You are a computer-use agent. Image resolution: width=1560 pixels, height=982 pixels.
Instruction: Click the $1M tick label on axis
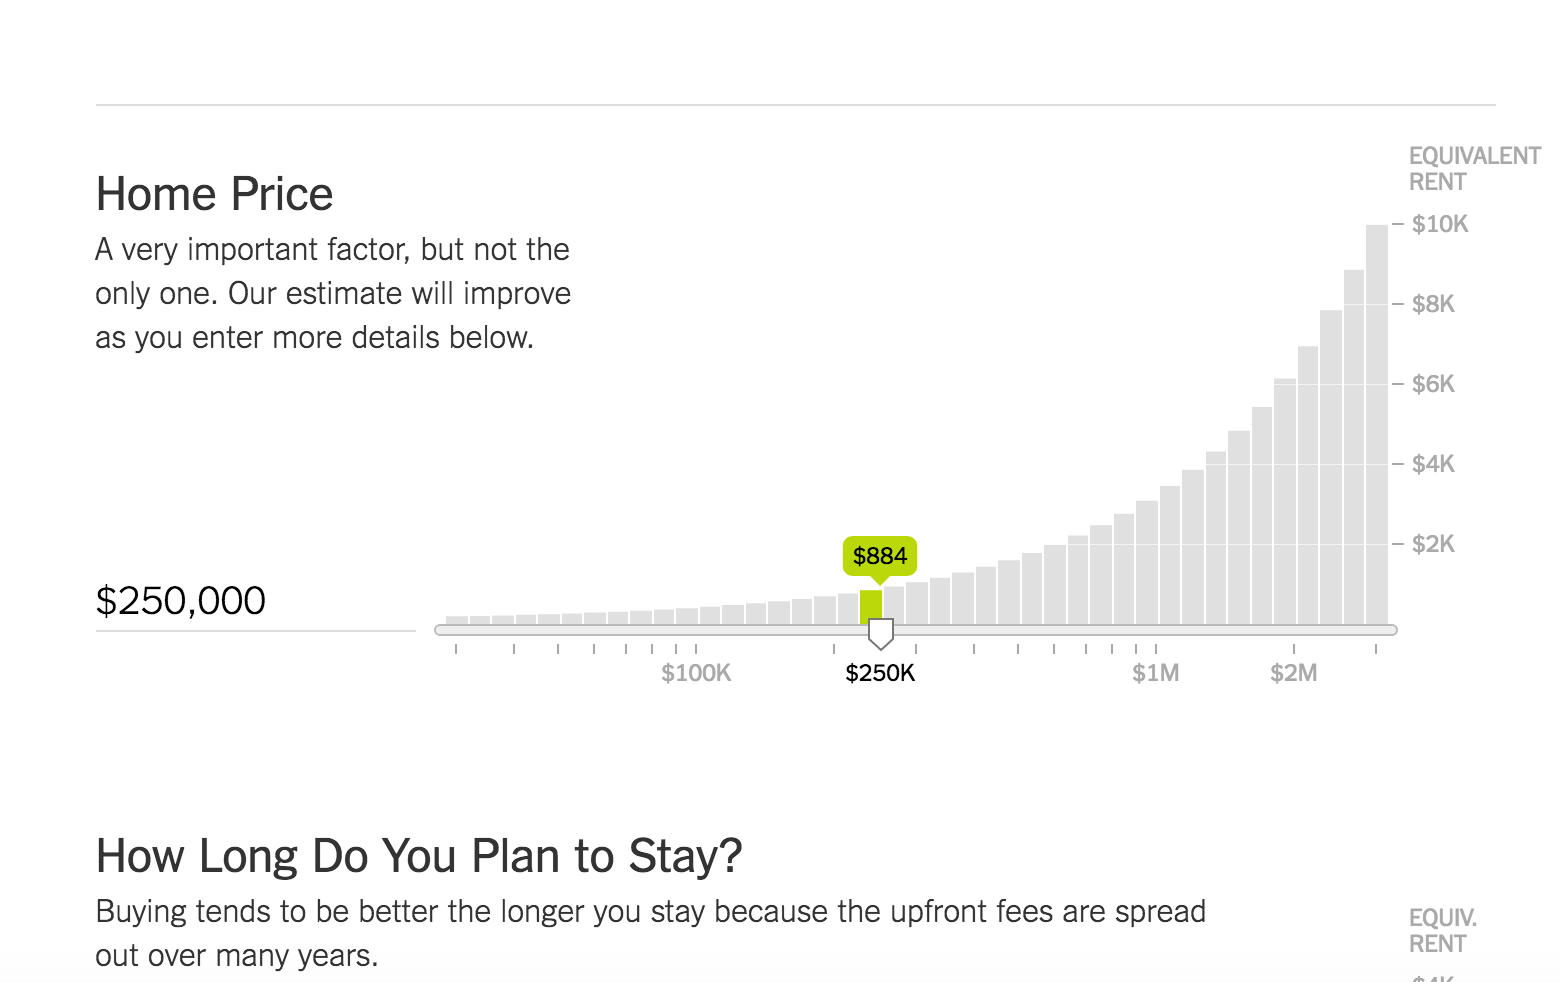coord(1155,673)
